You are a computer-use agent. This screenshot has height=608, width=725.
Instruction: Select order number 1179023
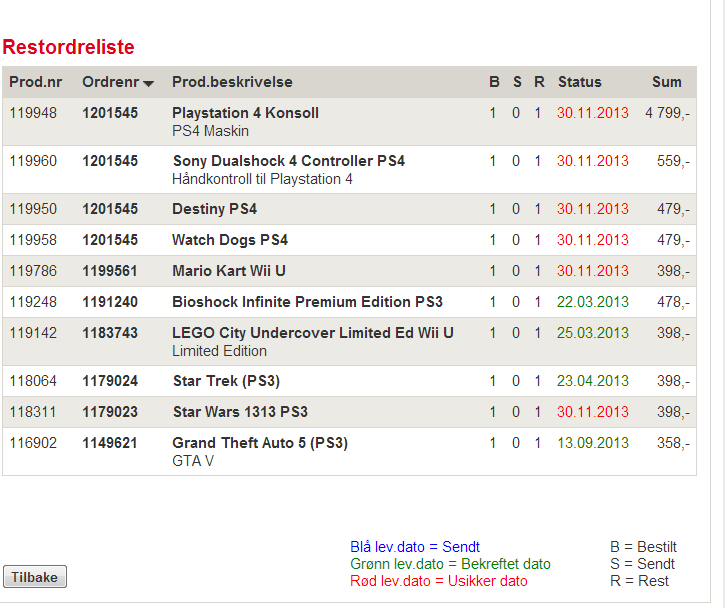pos(110,412)
